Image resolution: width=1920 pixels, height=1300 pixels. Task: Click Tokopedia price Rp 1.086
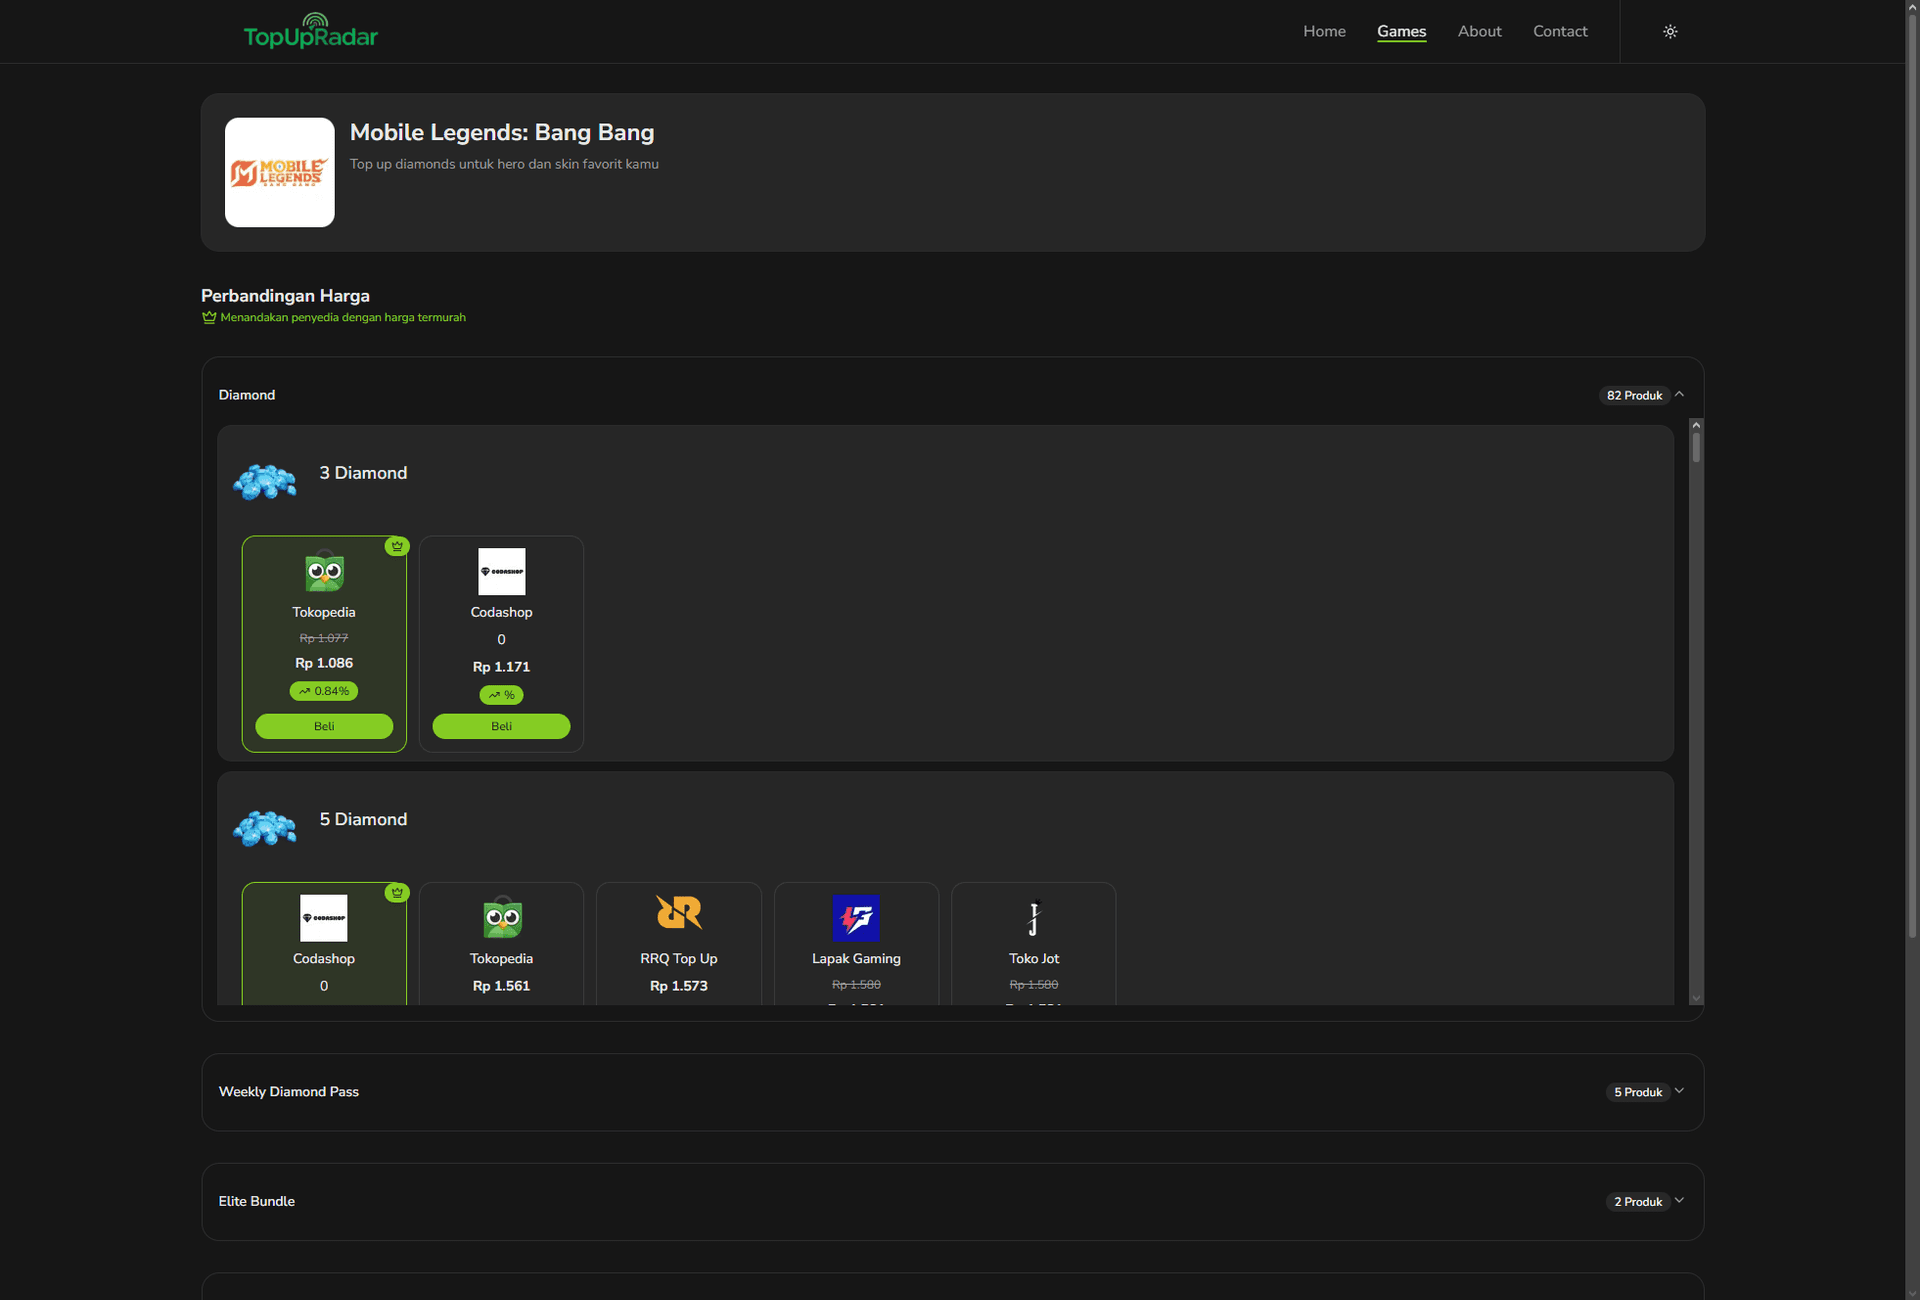pyautogui.click(x=324, y=663)
